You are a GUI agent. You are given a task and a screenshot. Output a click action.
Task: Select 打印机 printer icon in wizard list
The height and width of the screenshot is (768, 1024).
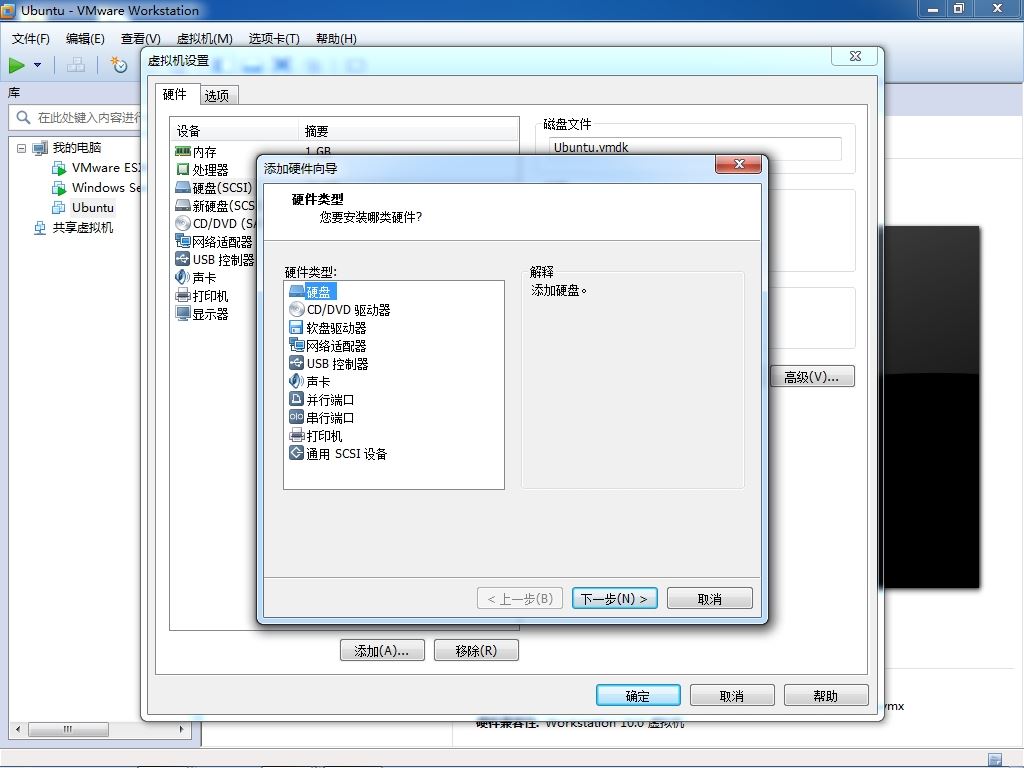(296, 435)
